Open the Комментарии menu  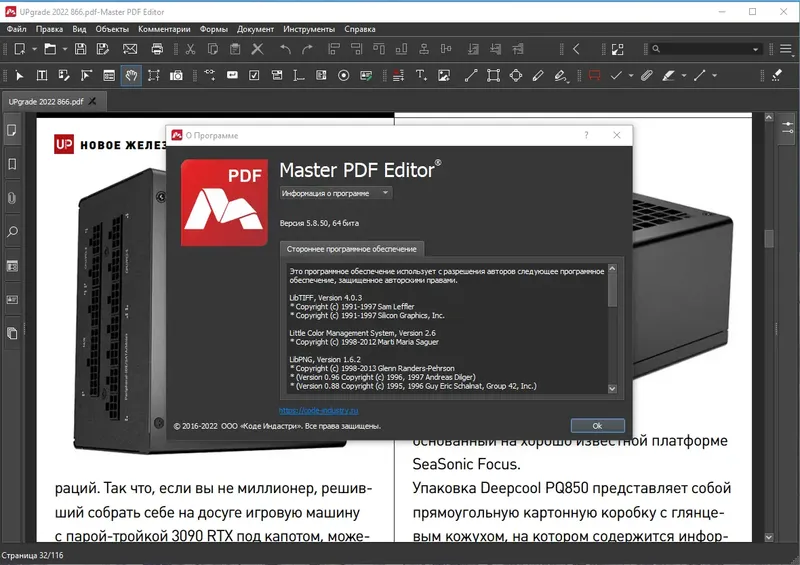click(164, 29)
